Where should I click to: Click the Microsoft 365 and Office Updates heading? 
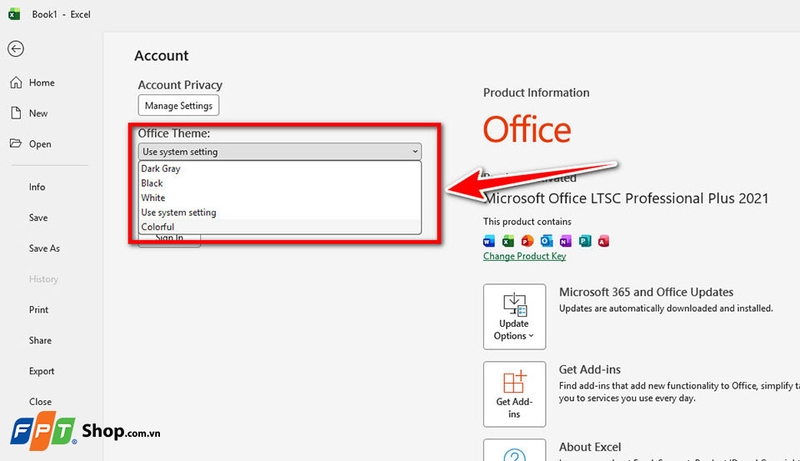click(646, 292)
